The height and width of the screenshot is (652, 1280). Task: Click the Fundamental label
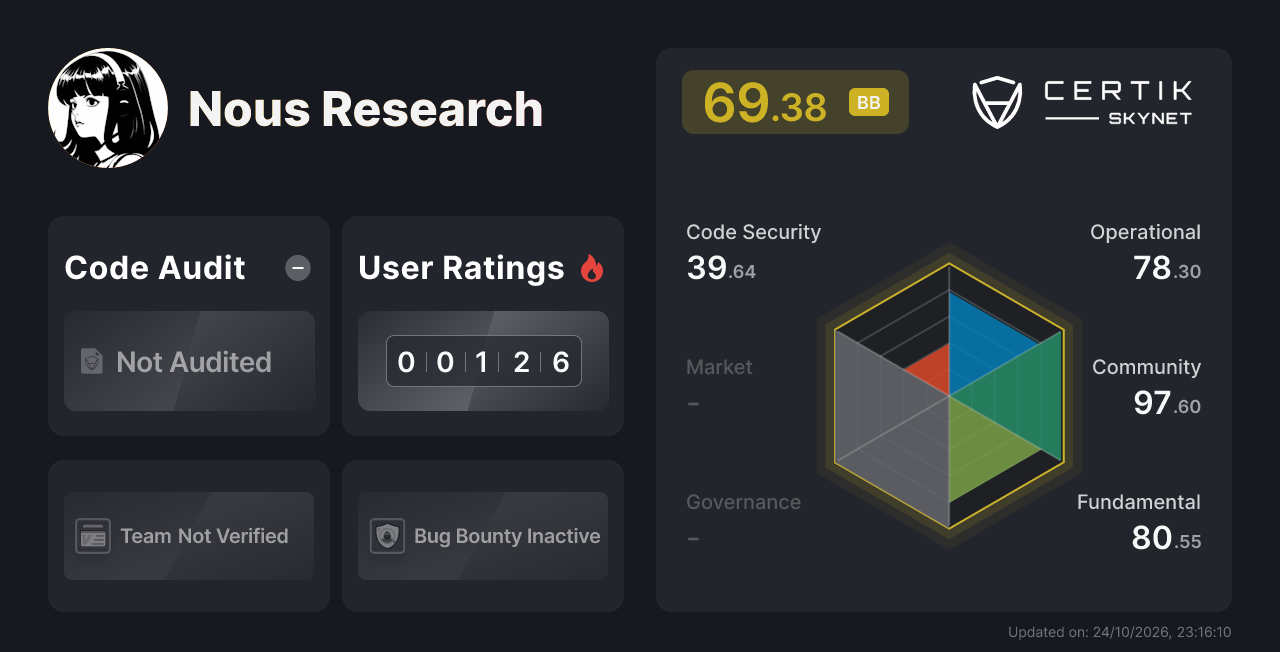(x=1139, y=502)
